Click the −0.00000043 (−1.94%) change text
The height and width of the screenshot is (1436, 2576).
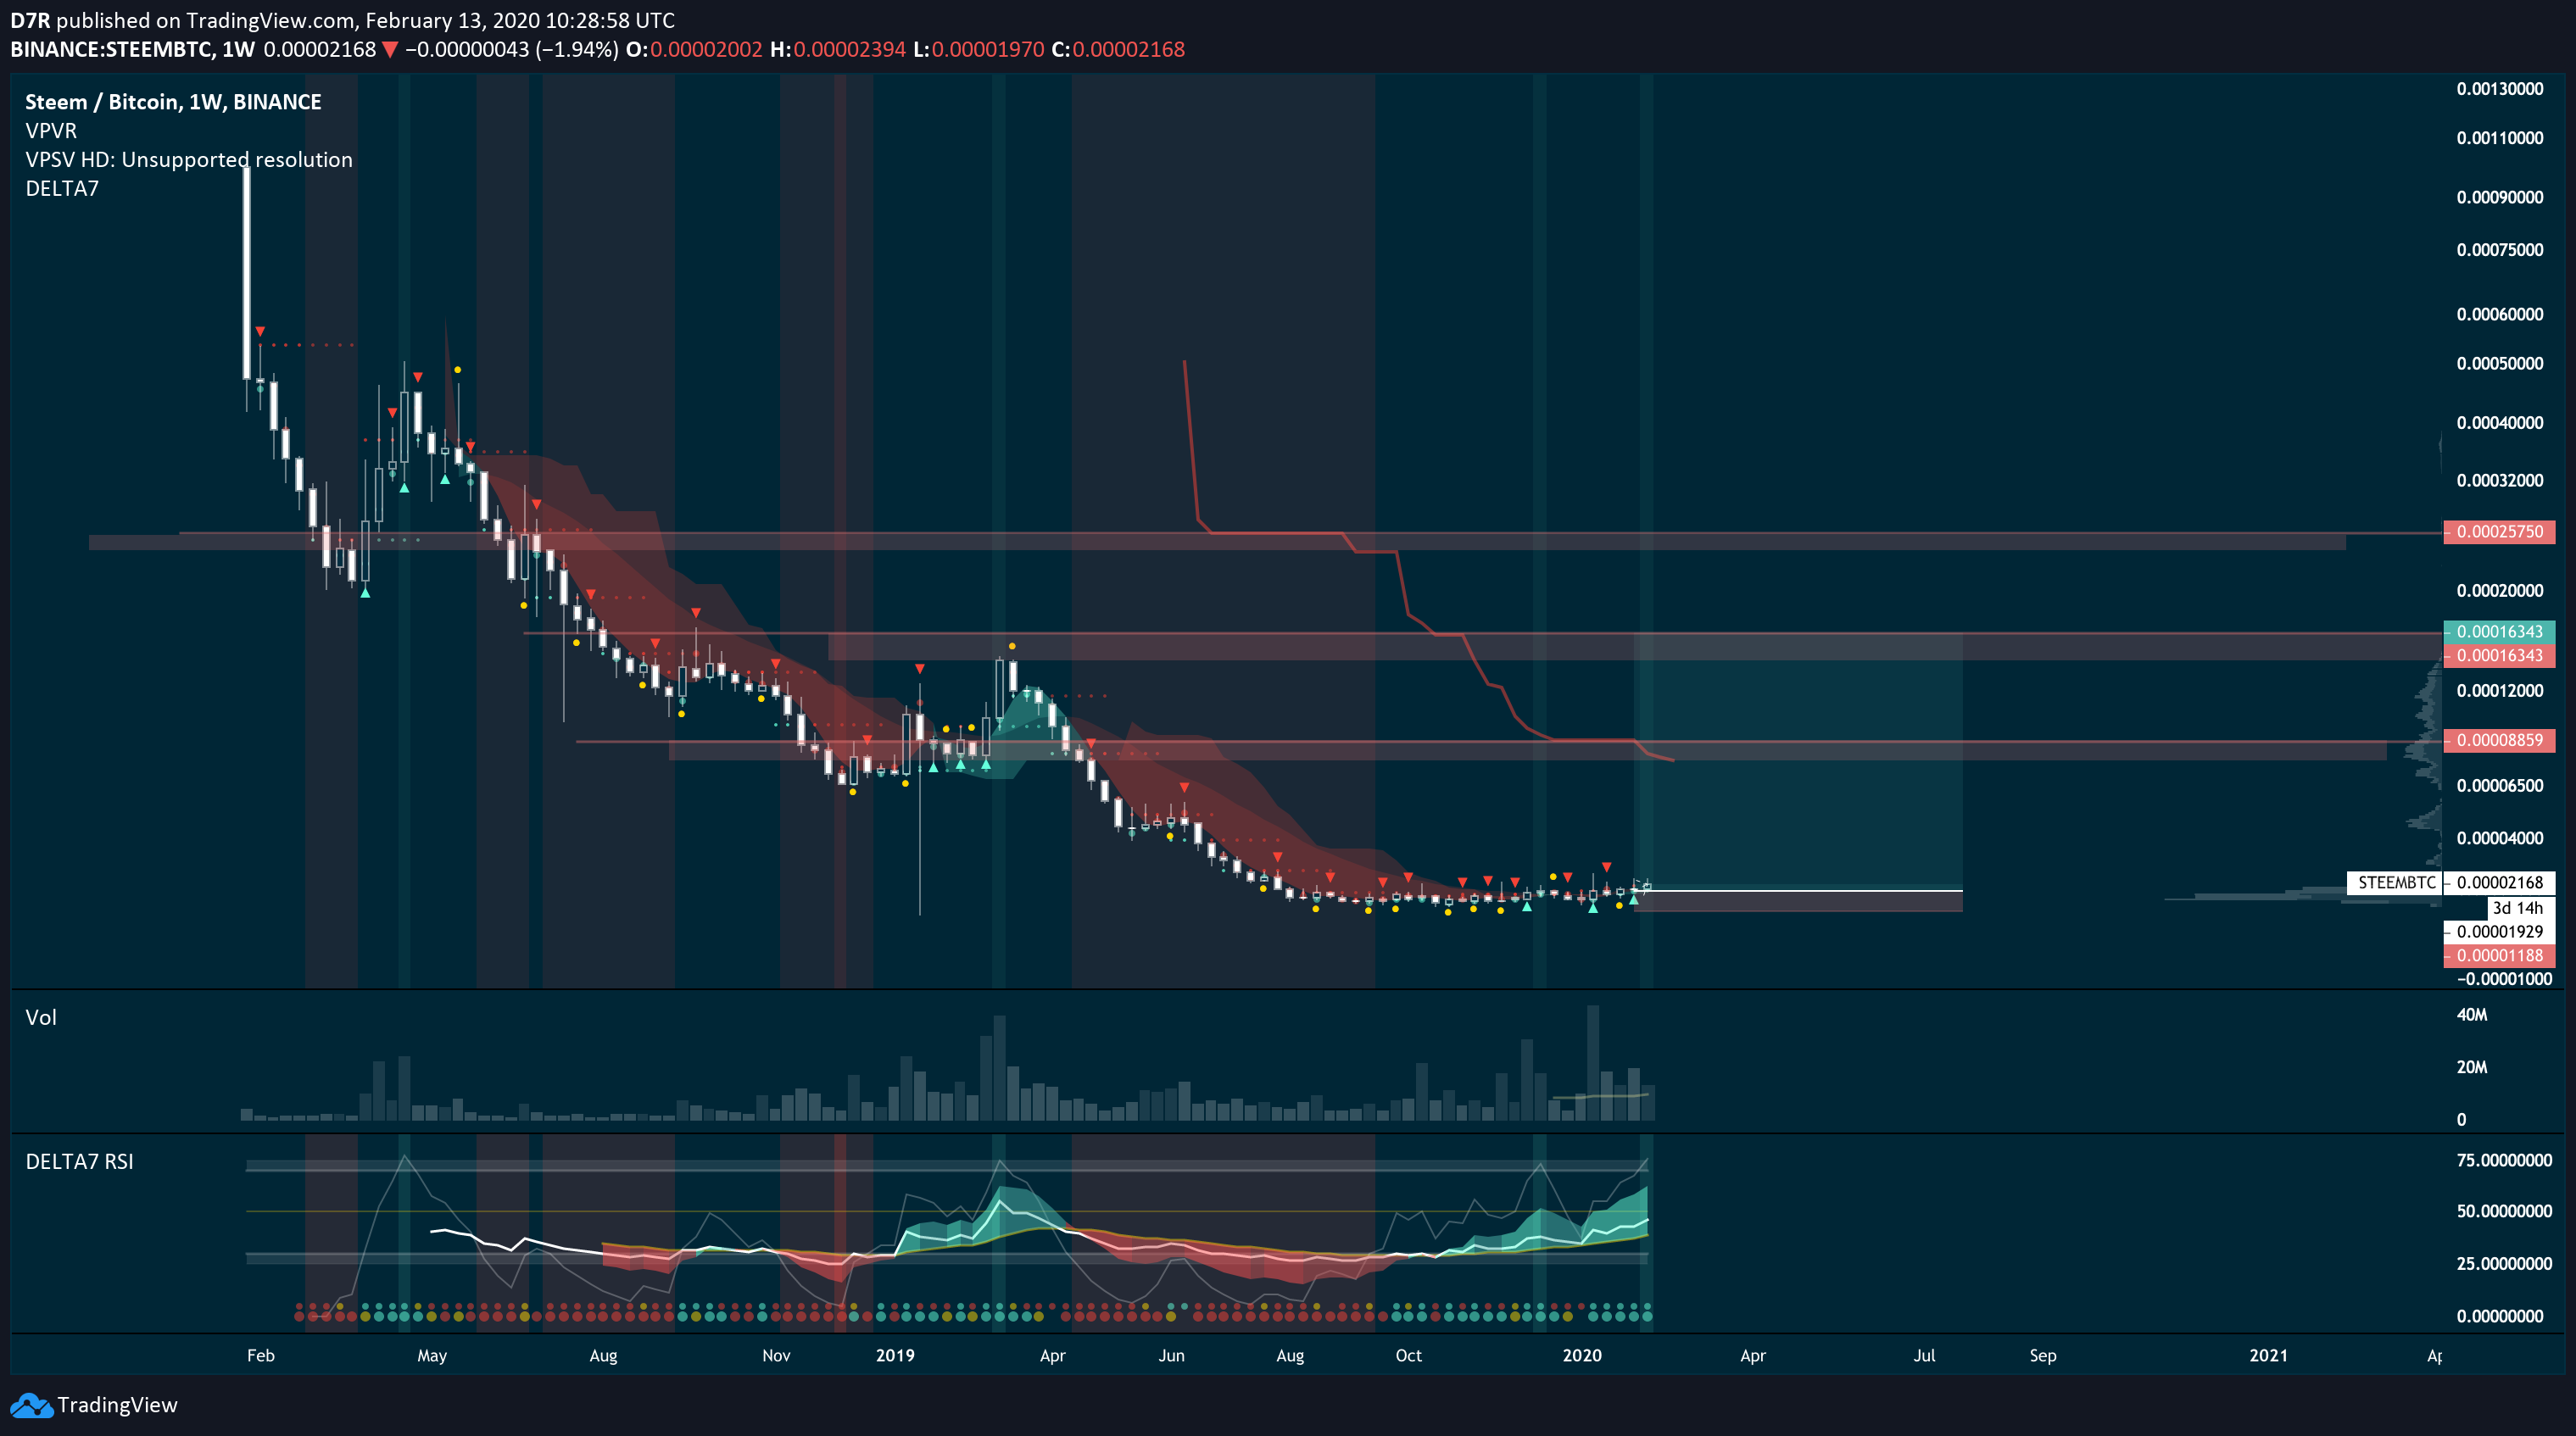(512, 49)
